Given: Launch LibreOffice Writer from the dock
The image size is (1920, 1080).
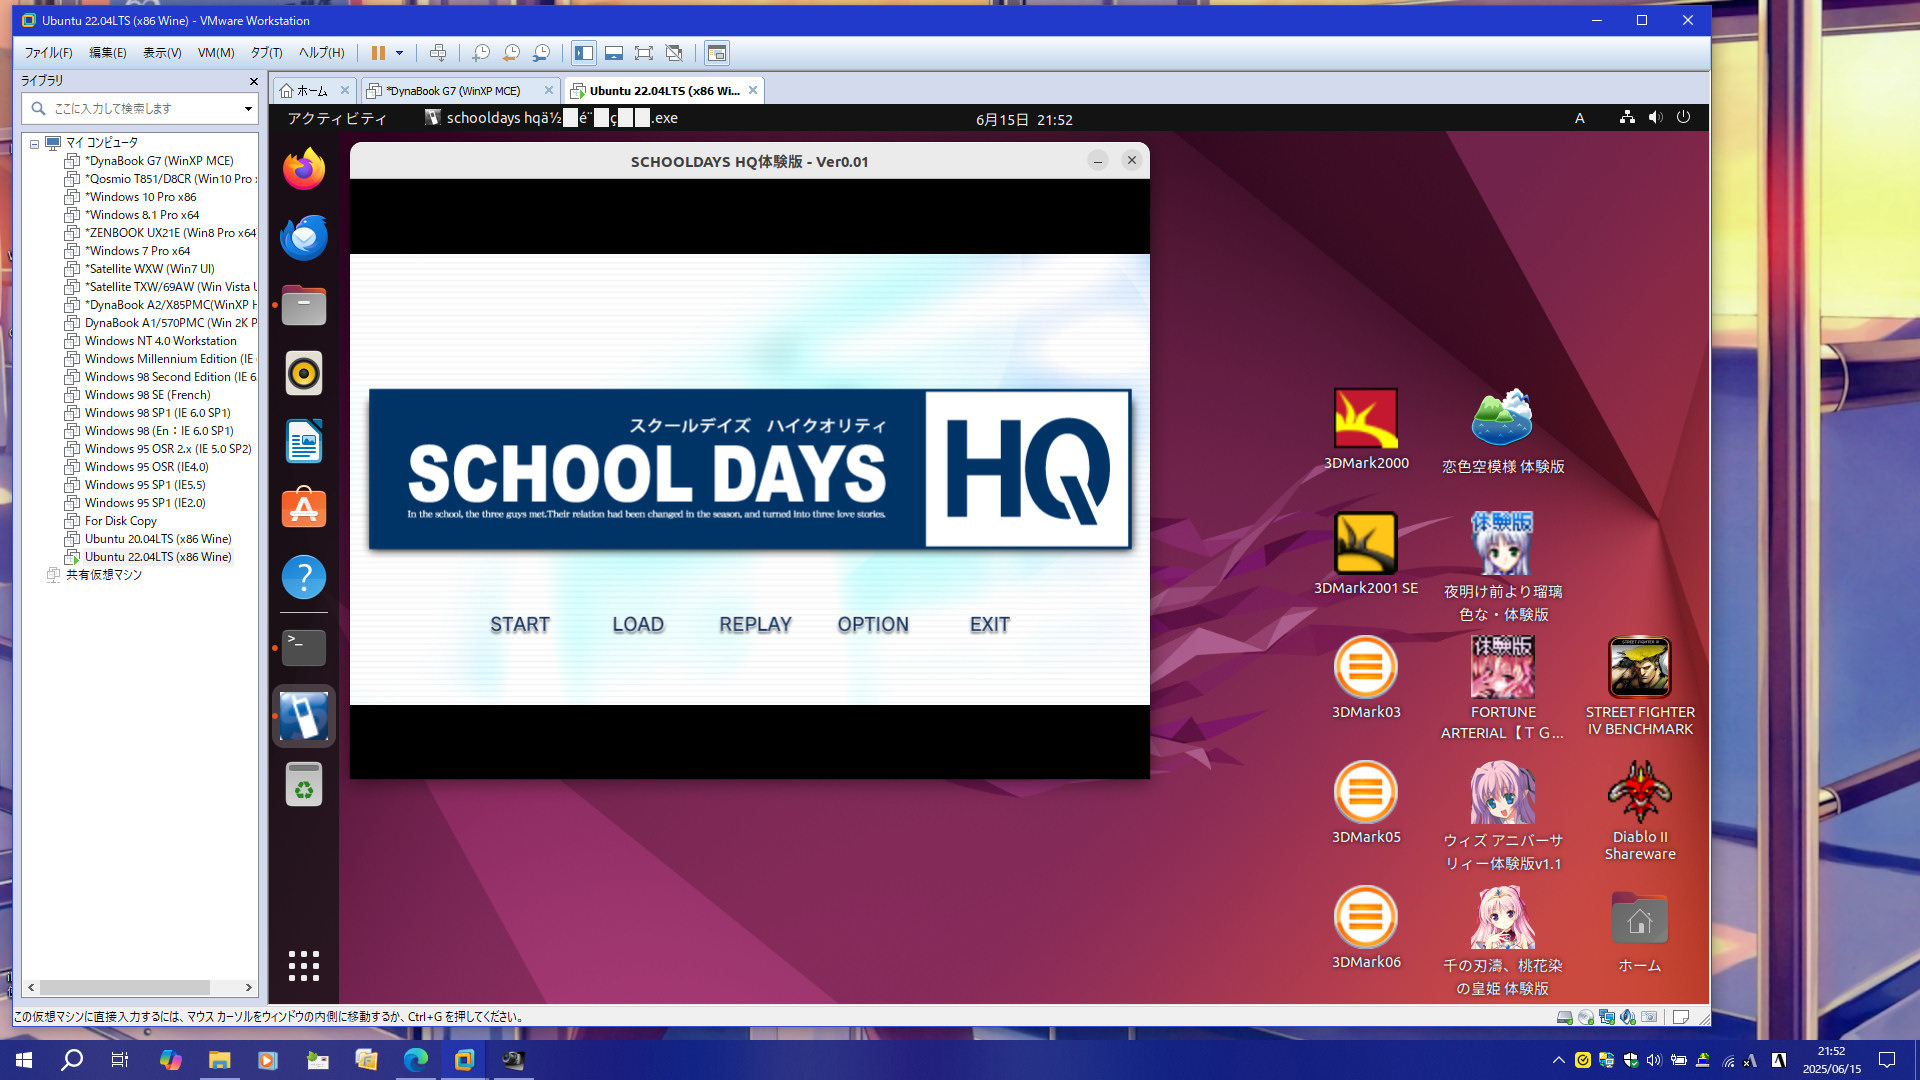Looking at the screenshot, I should point(304,441).
